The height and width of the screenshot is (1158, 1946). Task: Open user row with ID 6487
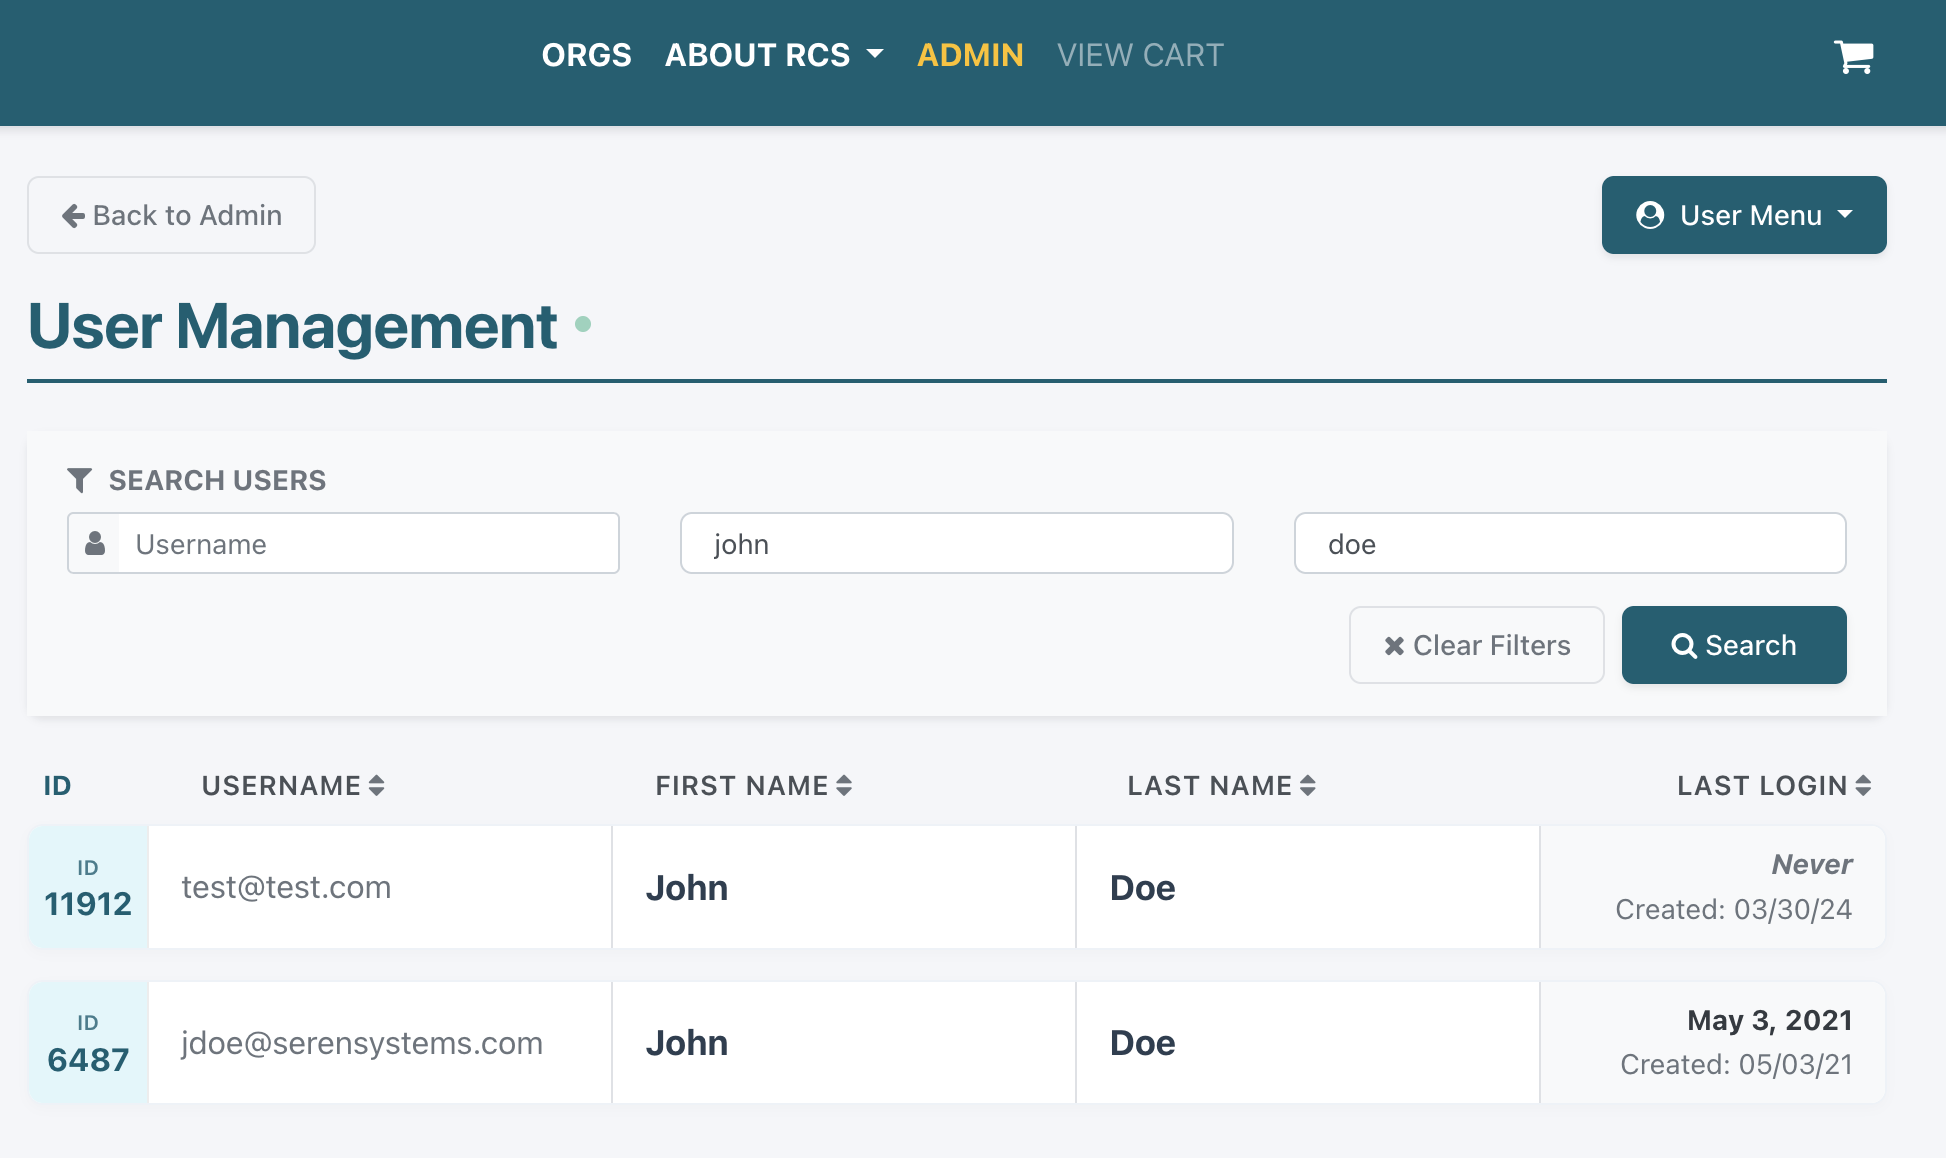(x=956, y=1042)
